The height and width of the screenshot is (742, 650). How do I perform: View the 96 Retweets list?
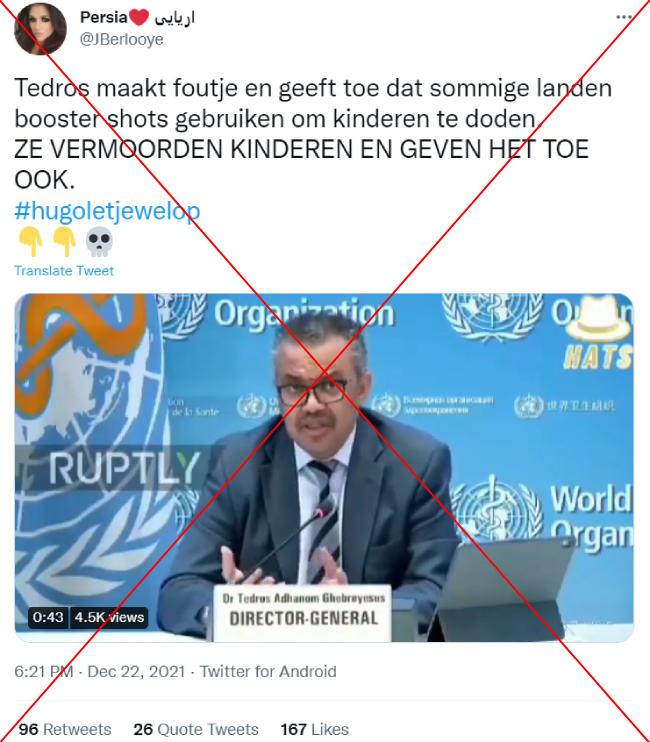click(x=65, y=729)
